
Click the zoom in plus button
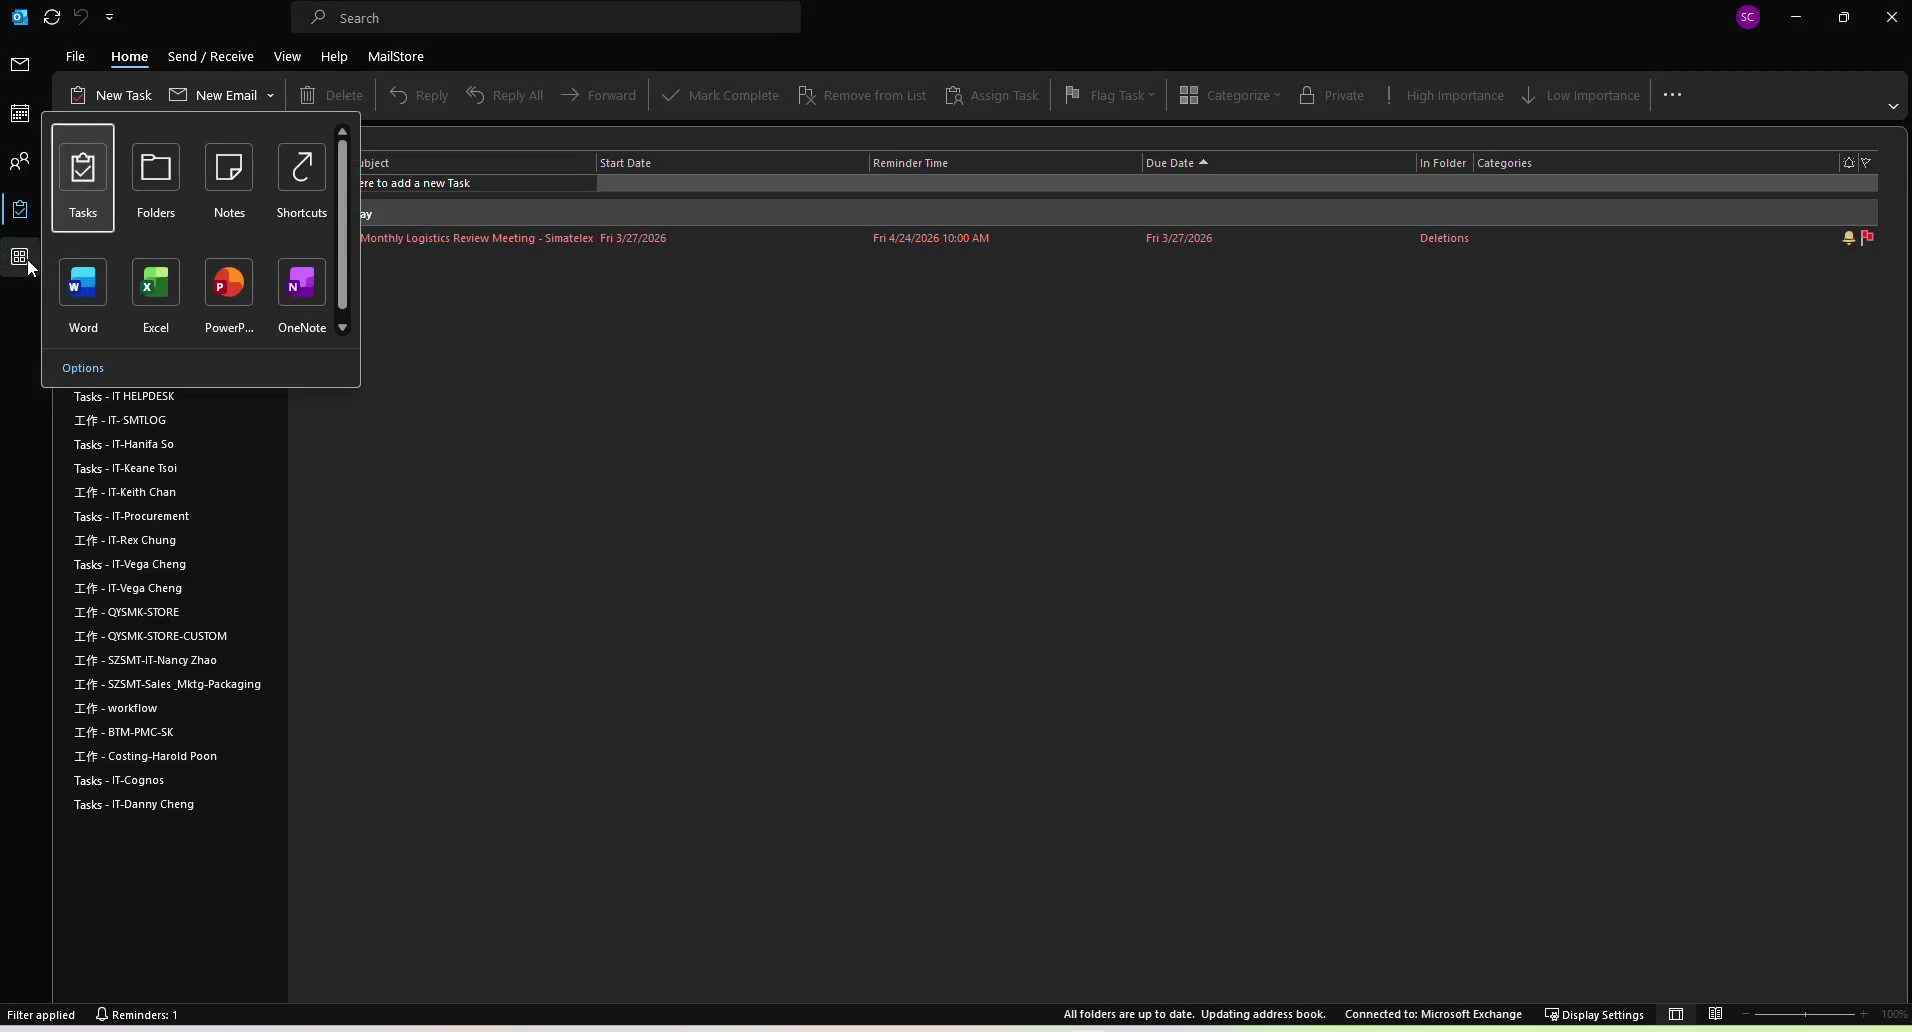pos(1864,1014)
